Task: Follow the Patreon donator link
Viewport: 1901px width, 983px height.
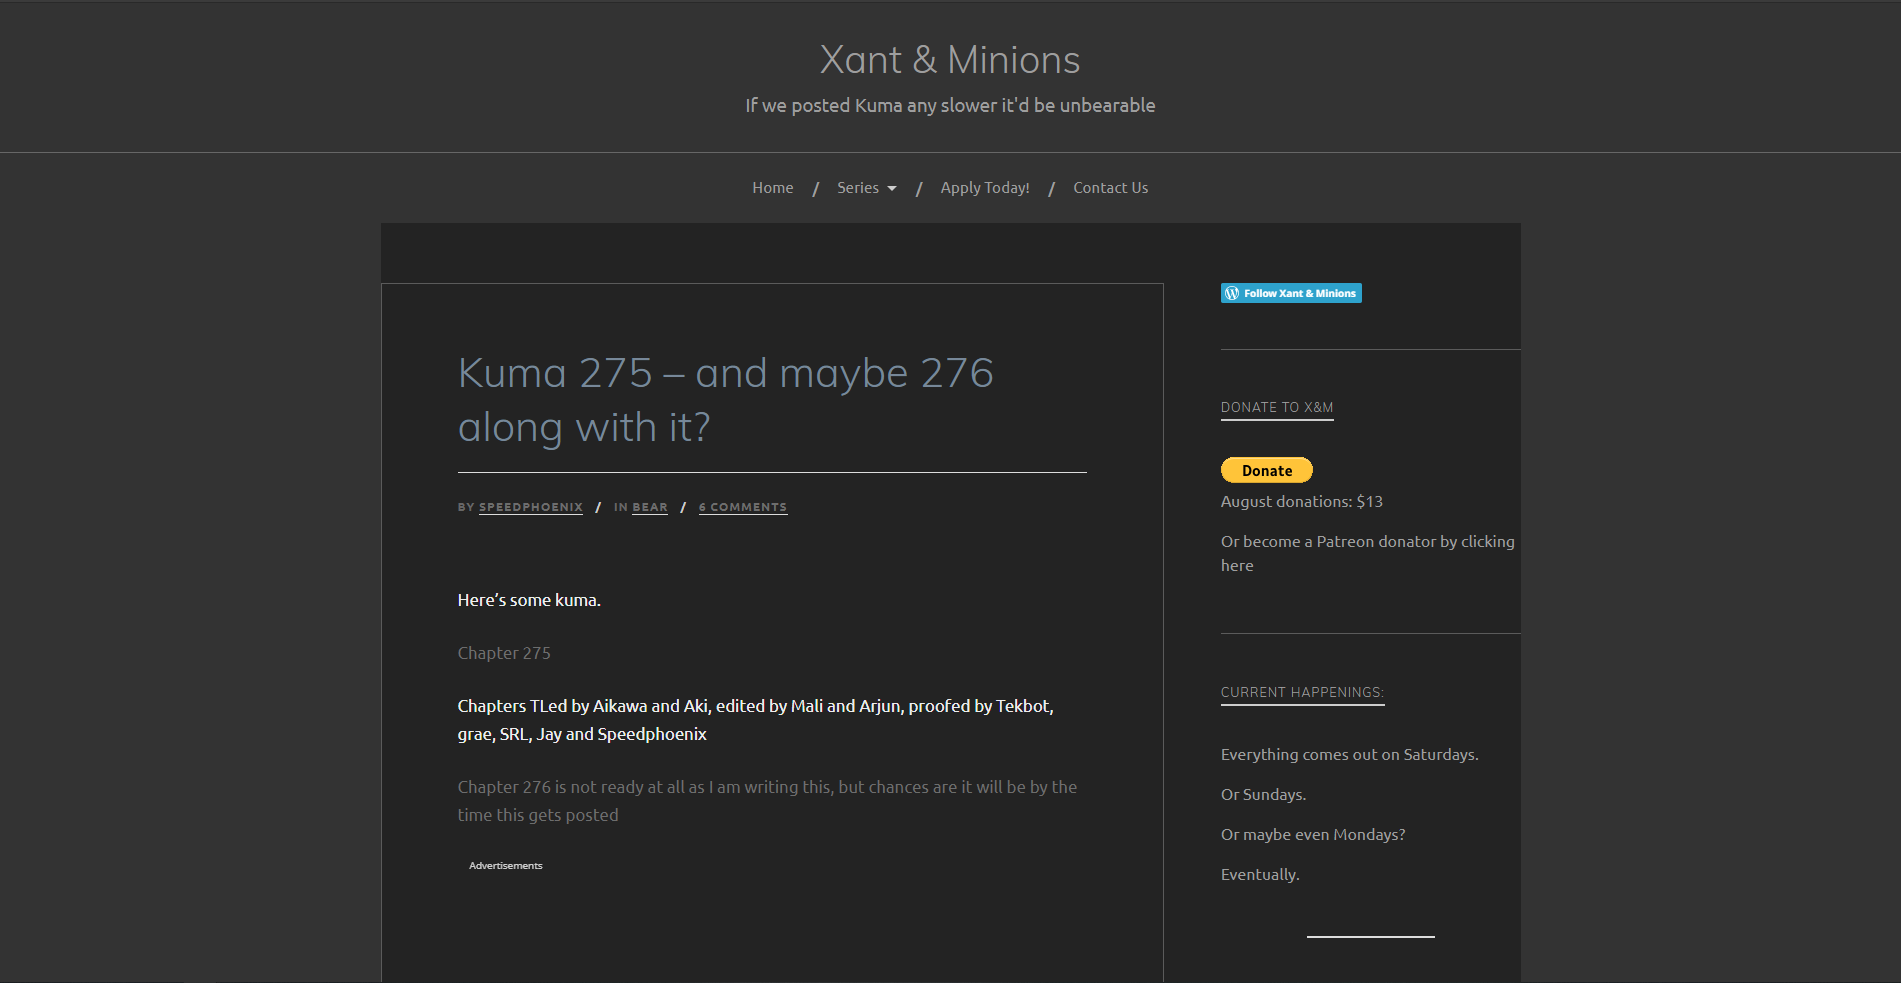Action: [x=1367, y=553]
